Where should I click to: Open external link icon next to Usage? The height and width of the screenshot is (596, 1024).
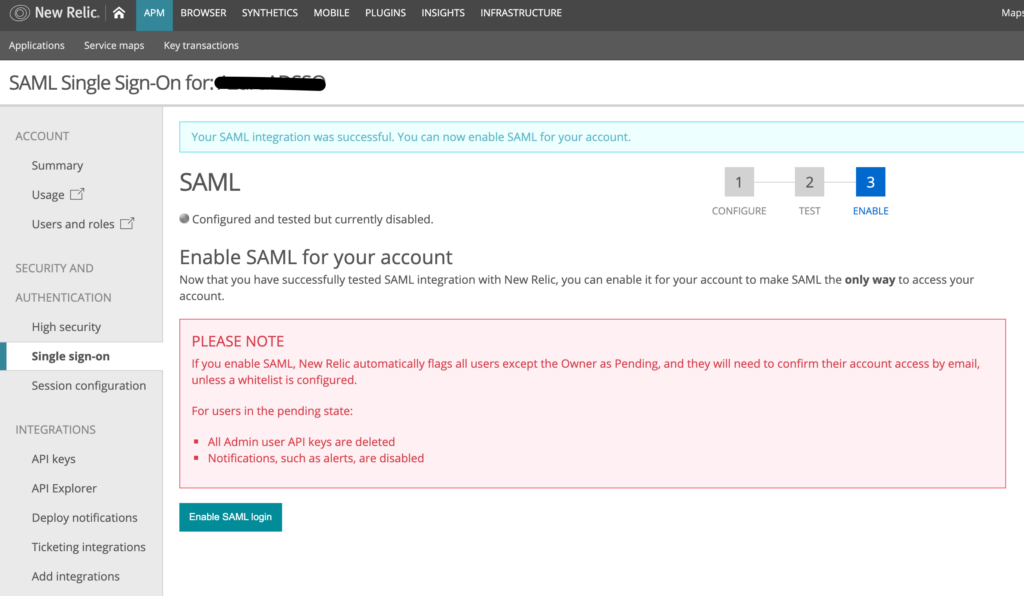coord(77,194)
